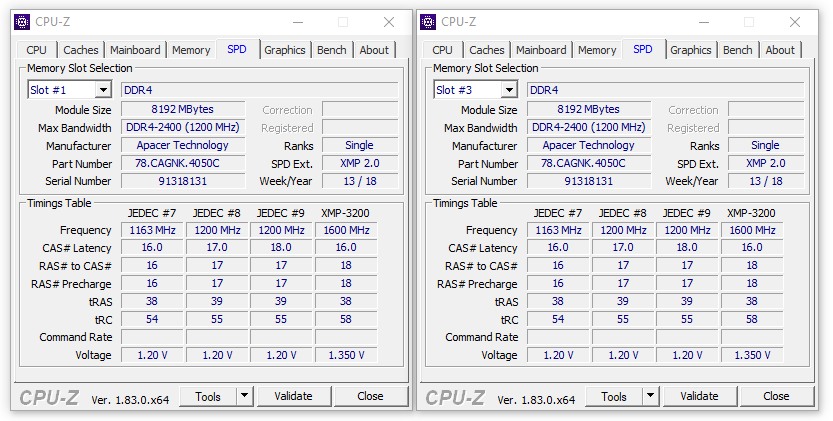The height and width of the screenshot is (421, 833).
Task: Open Caches tab in right window
Action: coord(487,50)
